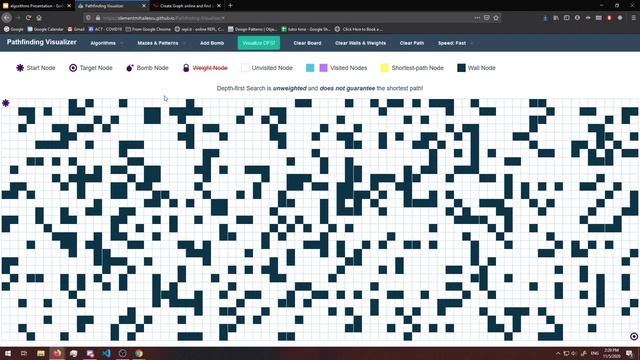Go to the browser home page

(39, 18)
